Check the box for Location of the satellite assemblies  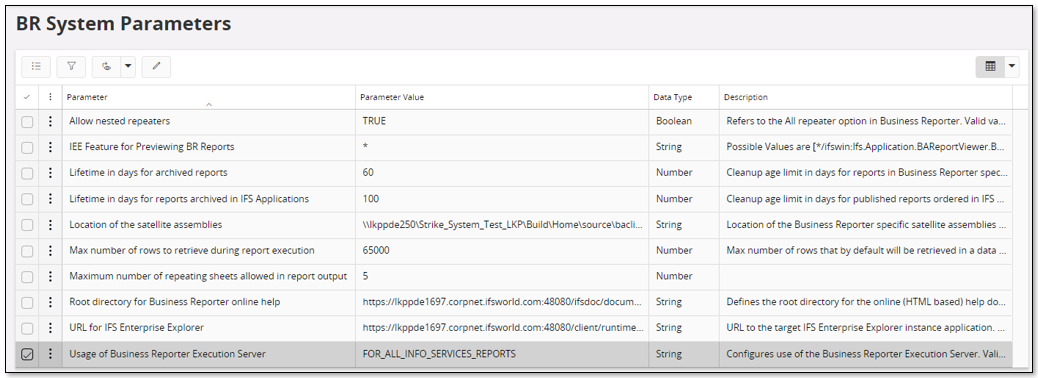[26, 225]
